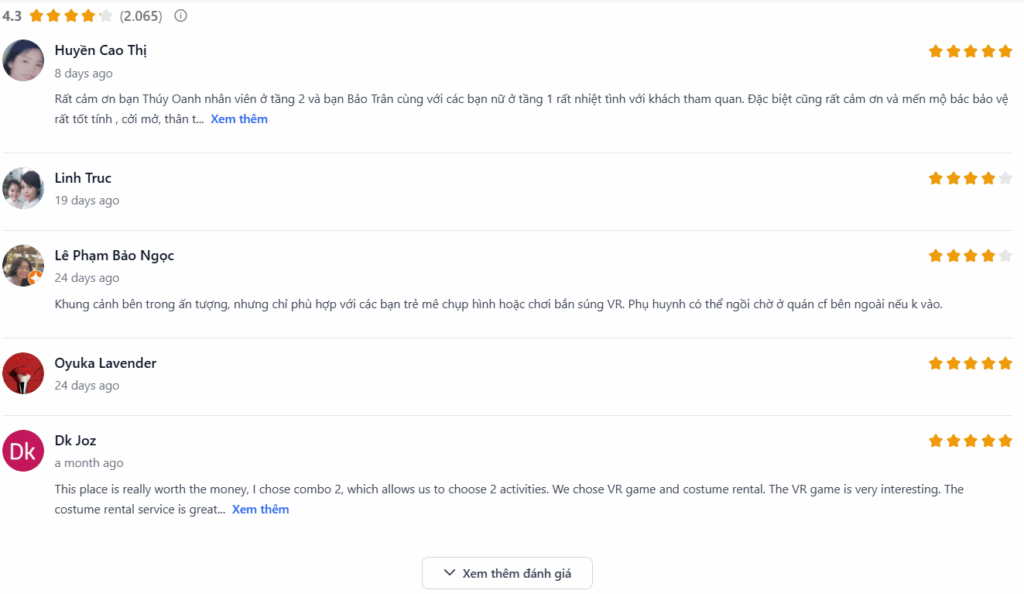Click Xem thêm đánh giá button

coord(507,573)
